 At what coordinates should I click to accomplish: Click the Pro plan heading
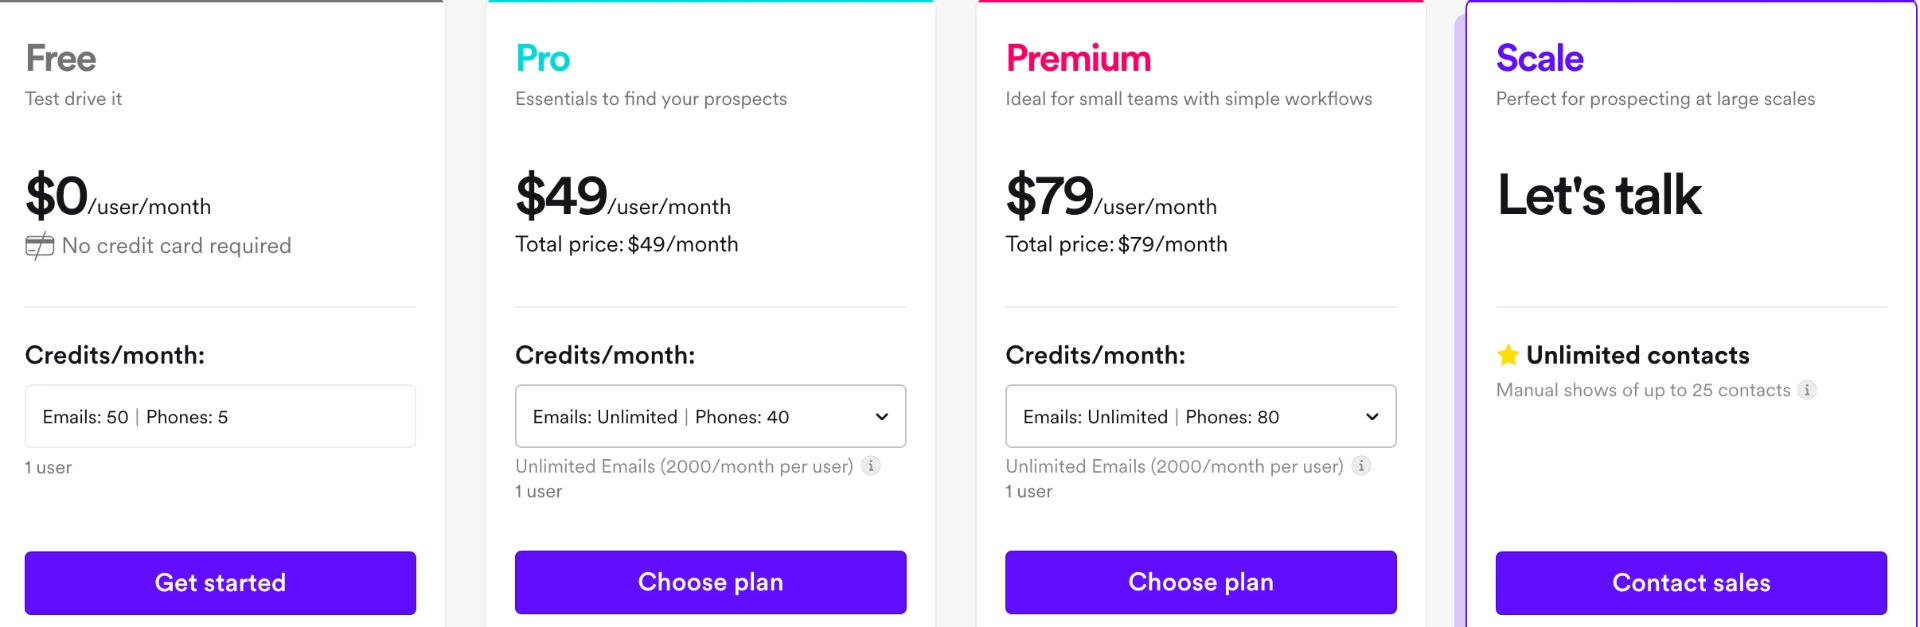click(542, 58)
